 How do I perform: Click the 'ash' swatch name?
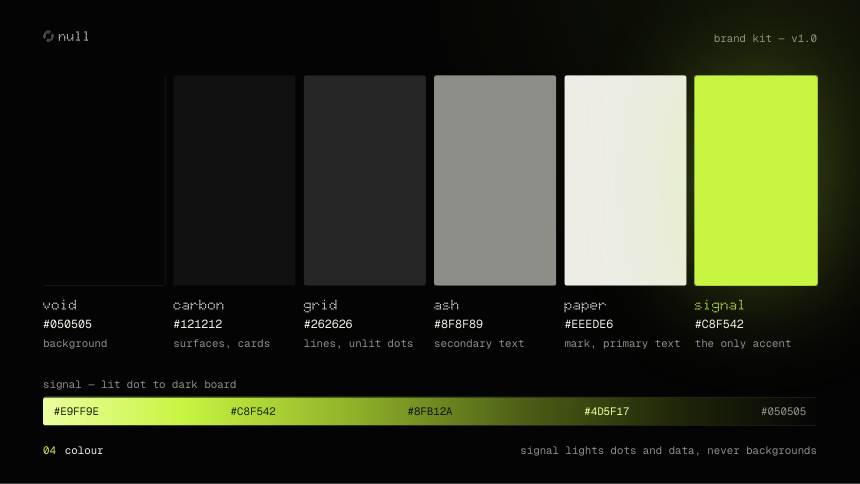tap(446, 305)
